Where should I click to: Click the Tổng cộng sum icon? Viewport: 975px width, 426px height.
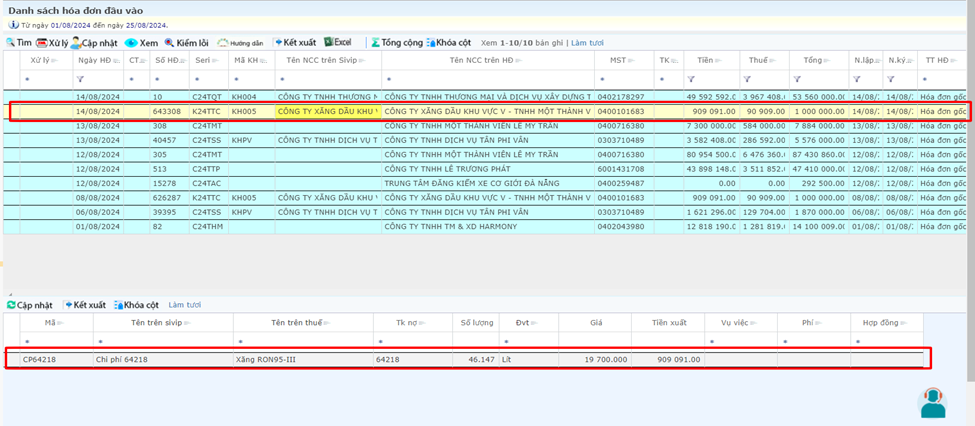[x=376, y=43]
